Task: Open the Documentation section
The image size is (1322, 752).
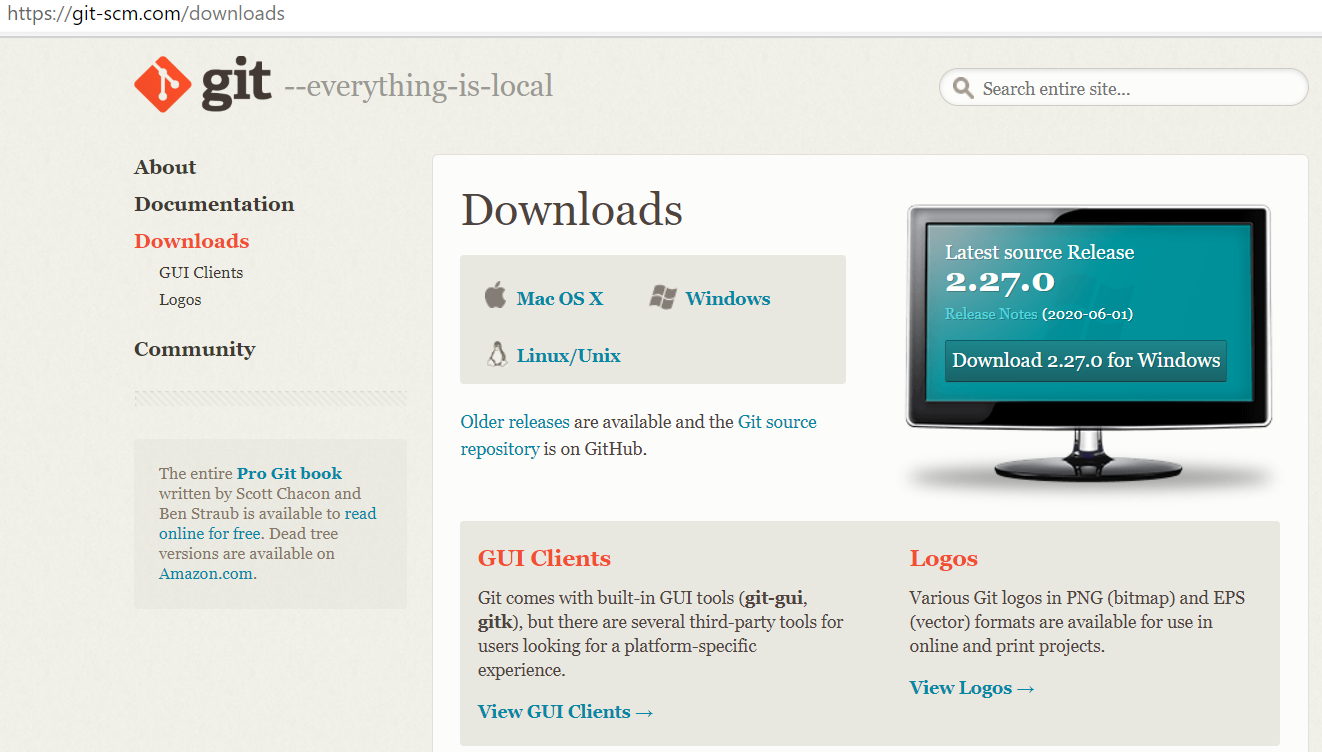Action: point(214,204)
